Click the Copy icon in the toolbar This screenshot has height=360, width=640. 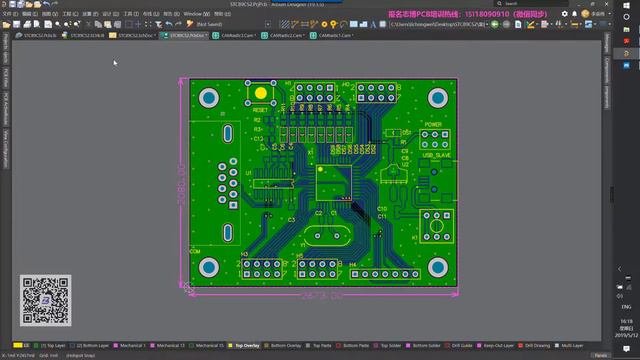tap(98, 24)
